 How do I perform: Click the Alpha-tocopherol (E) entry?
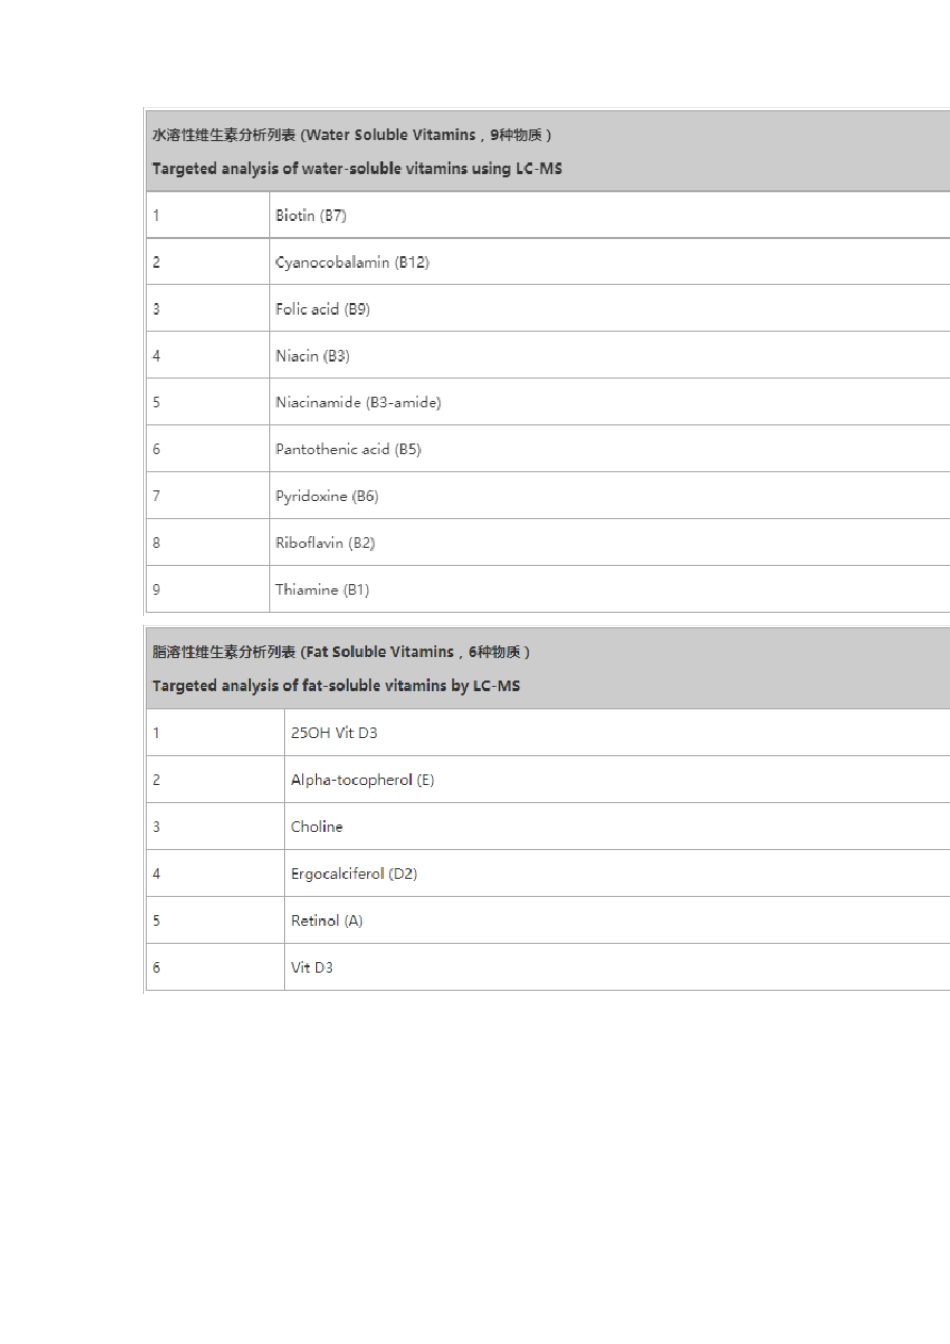pyautogui.click(x=362, y=780)
